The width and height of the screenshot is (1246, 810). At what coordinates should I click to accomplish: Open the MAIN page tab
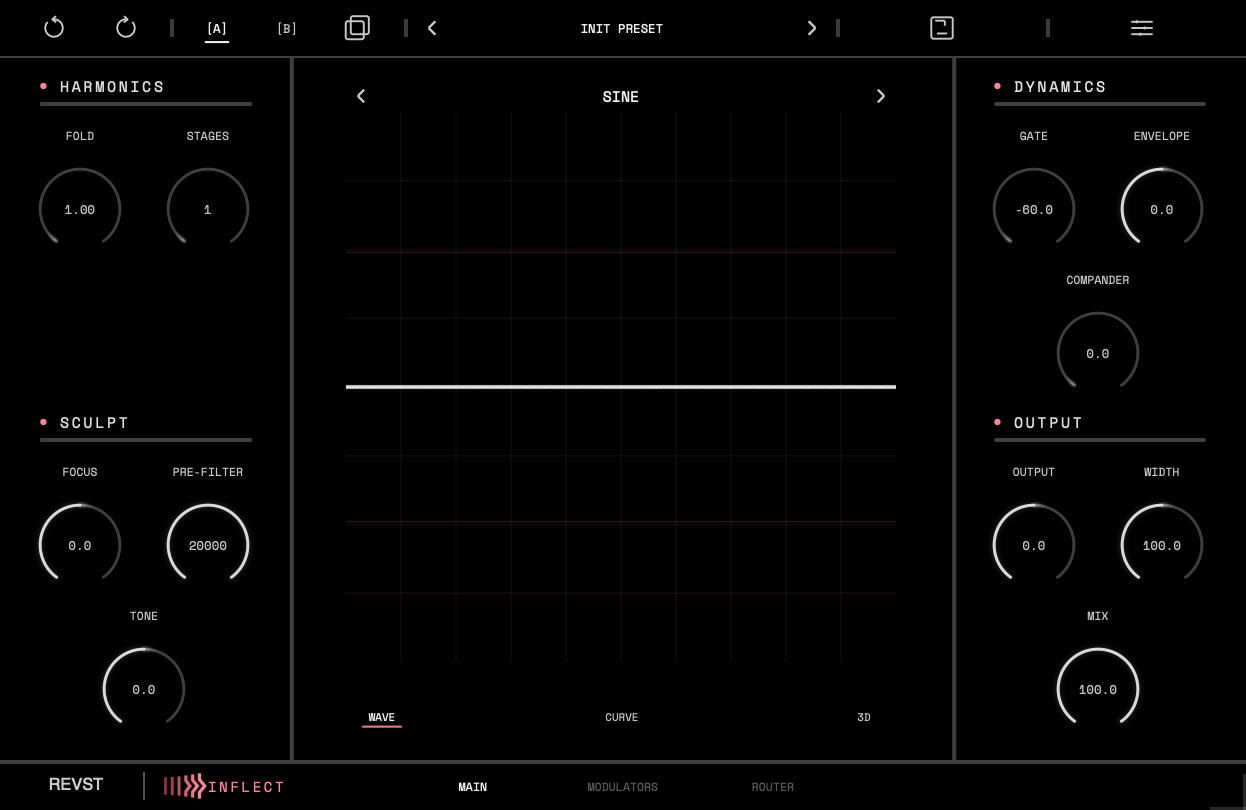[473, 787]
